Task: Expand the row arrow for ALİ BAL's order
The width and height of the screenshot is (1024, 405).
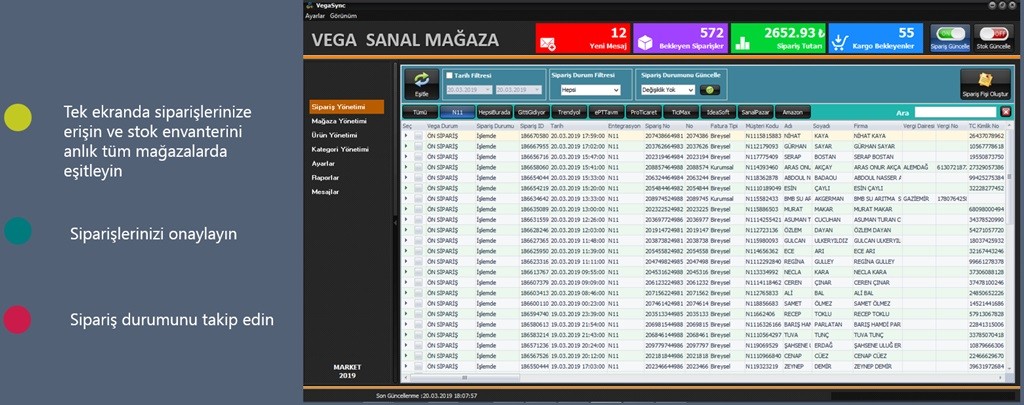Action: tap(406, 293)
